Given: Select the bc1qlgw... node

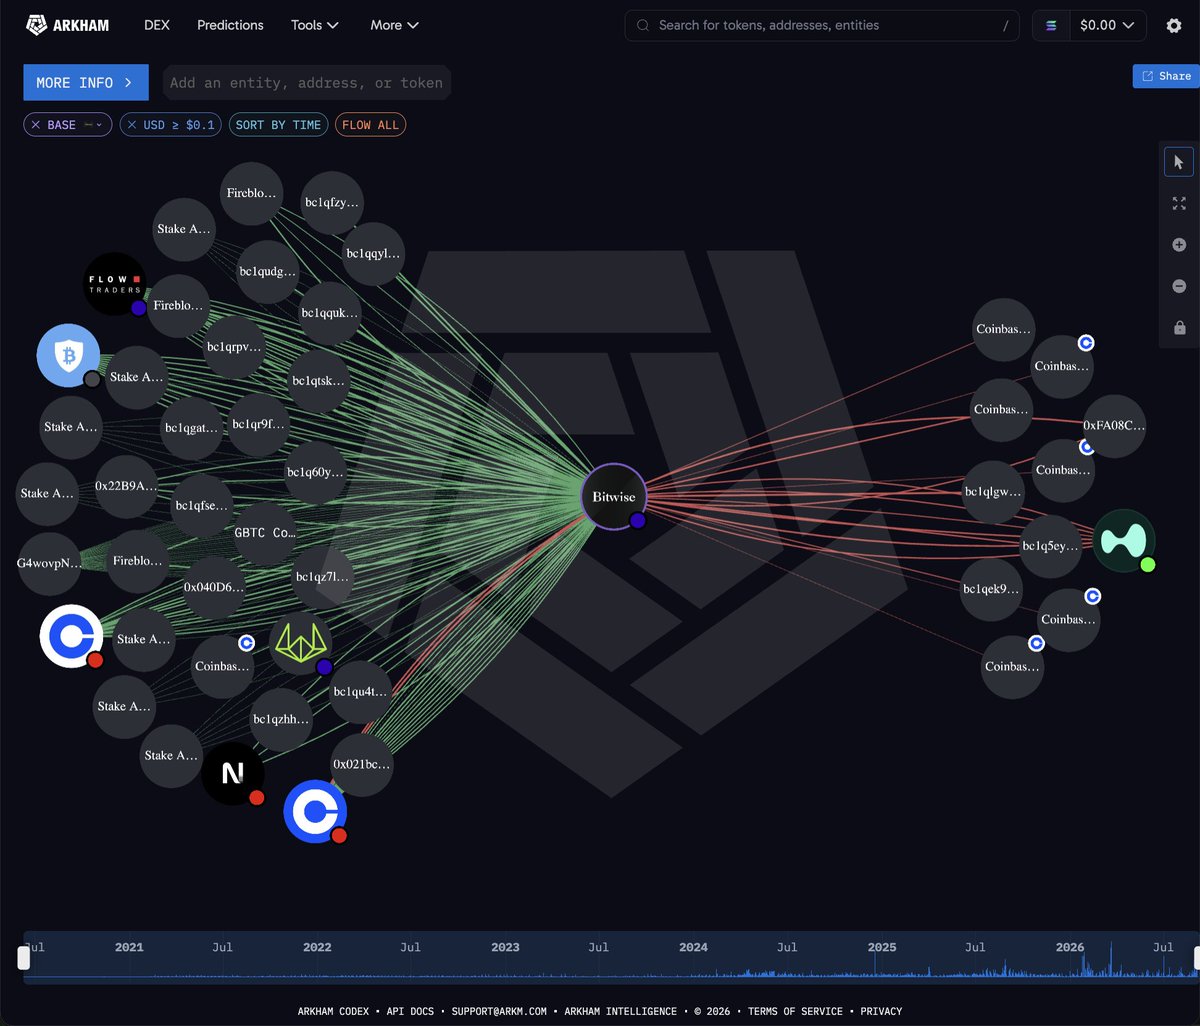Looking at the screenshot, I should 993,492.
